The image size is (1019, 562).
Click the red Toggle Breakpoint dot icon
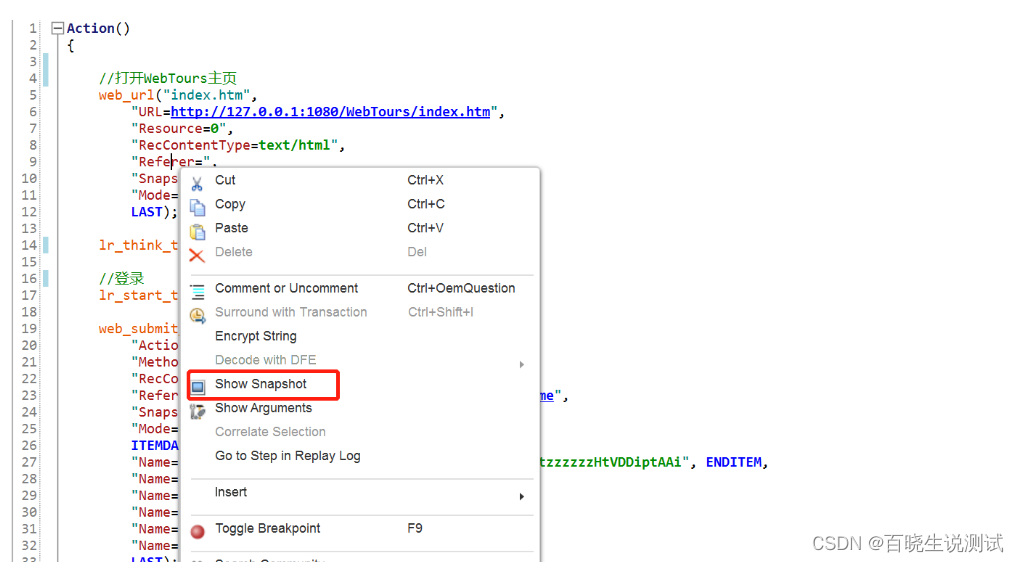(x=198, y=531)
